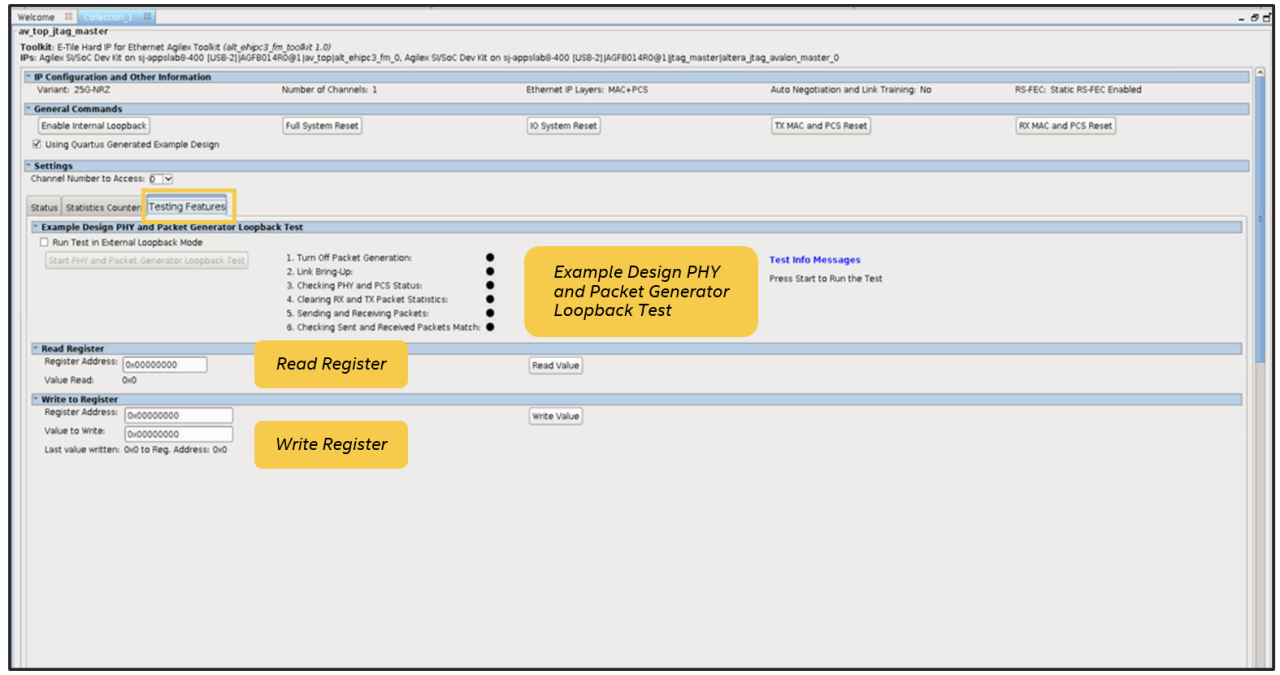Collapse the Read Register section
Viewport: 1280px width, 675px height.
pyautogui.click(x=36, y=349)
